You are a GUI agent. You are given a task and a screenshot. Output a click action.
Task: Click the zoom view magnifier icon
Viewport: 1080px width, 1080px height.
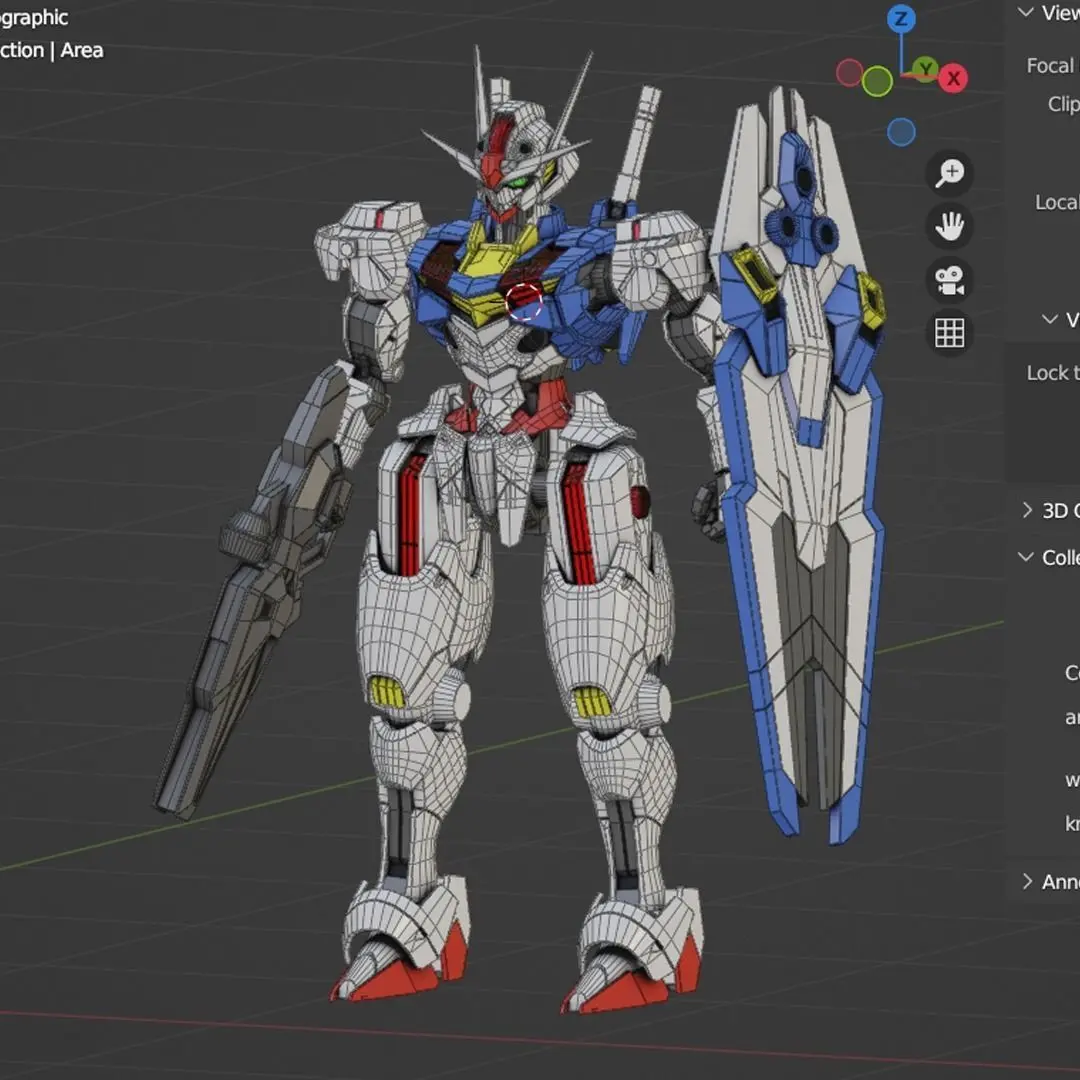coord(949,173)
